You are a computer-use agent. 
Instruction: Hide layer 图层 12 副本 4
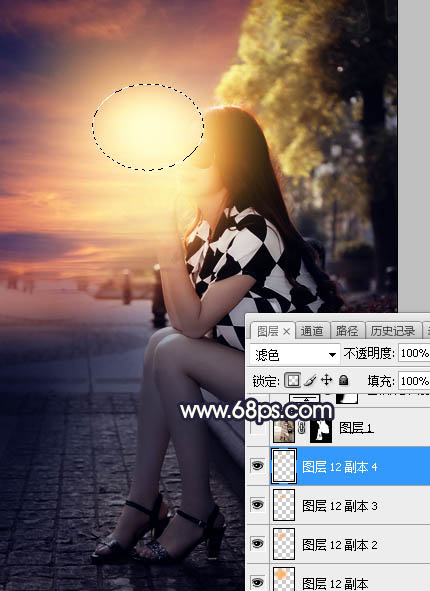pos(258,466)
